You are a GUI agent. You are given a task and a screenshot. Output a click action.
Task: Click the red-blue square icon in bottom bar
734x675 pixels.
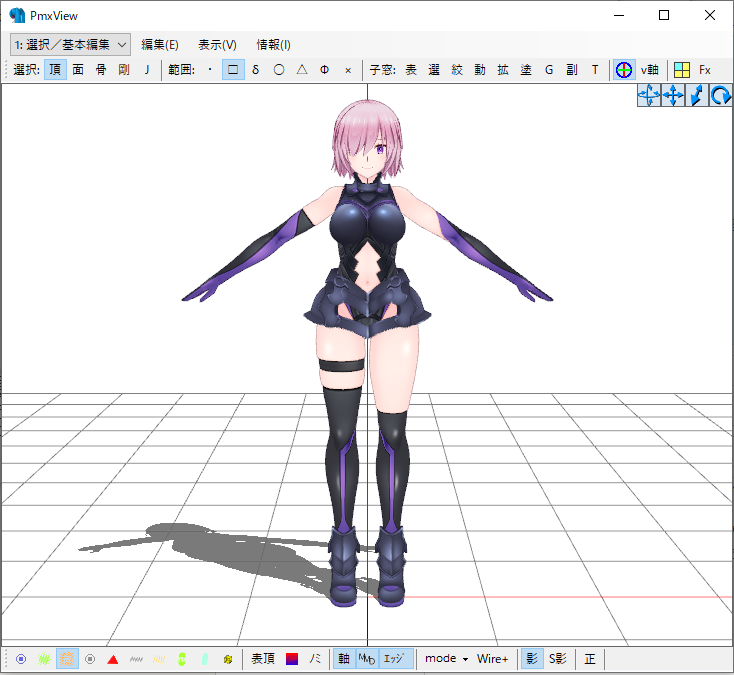(x=292, y=659)
